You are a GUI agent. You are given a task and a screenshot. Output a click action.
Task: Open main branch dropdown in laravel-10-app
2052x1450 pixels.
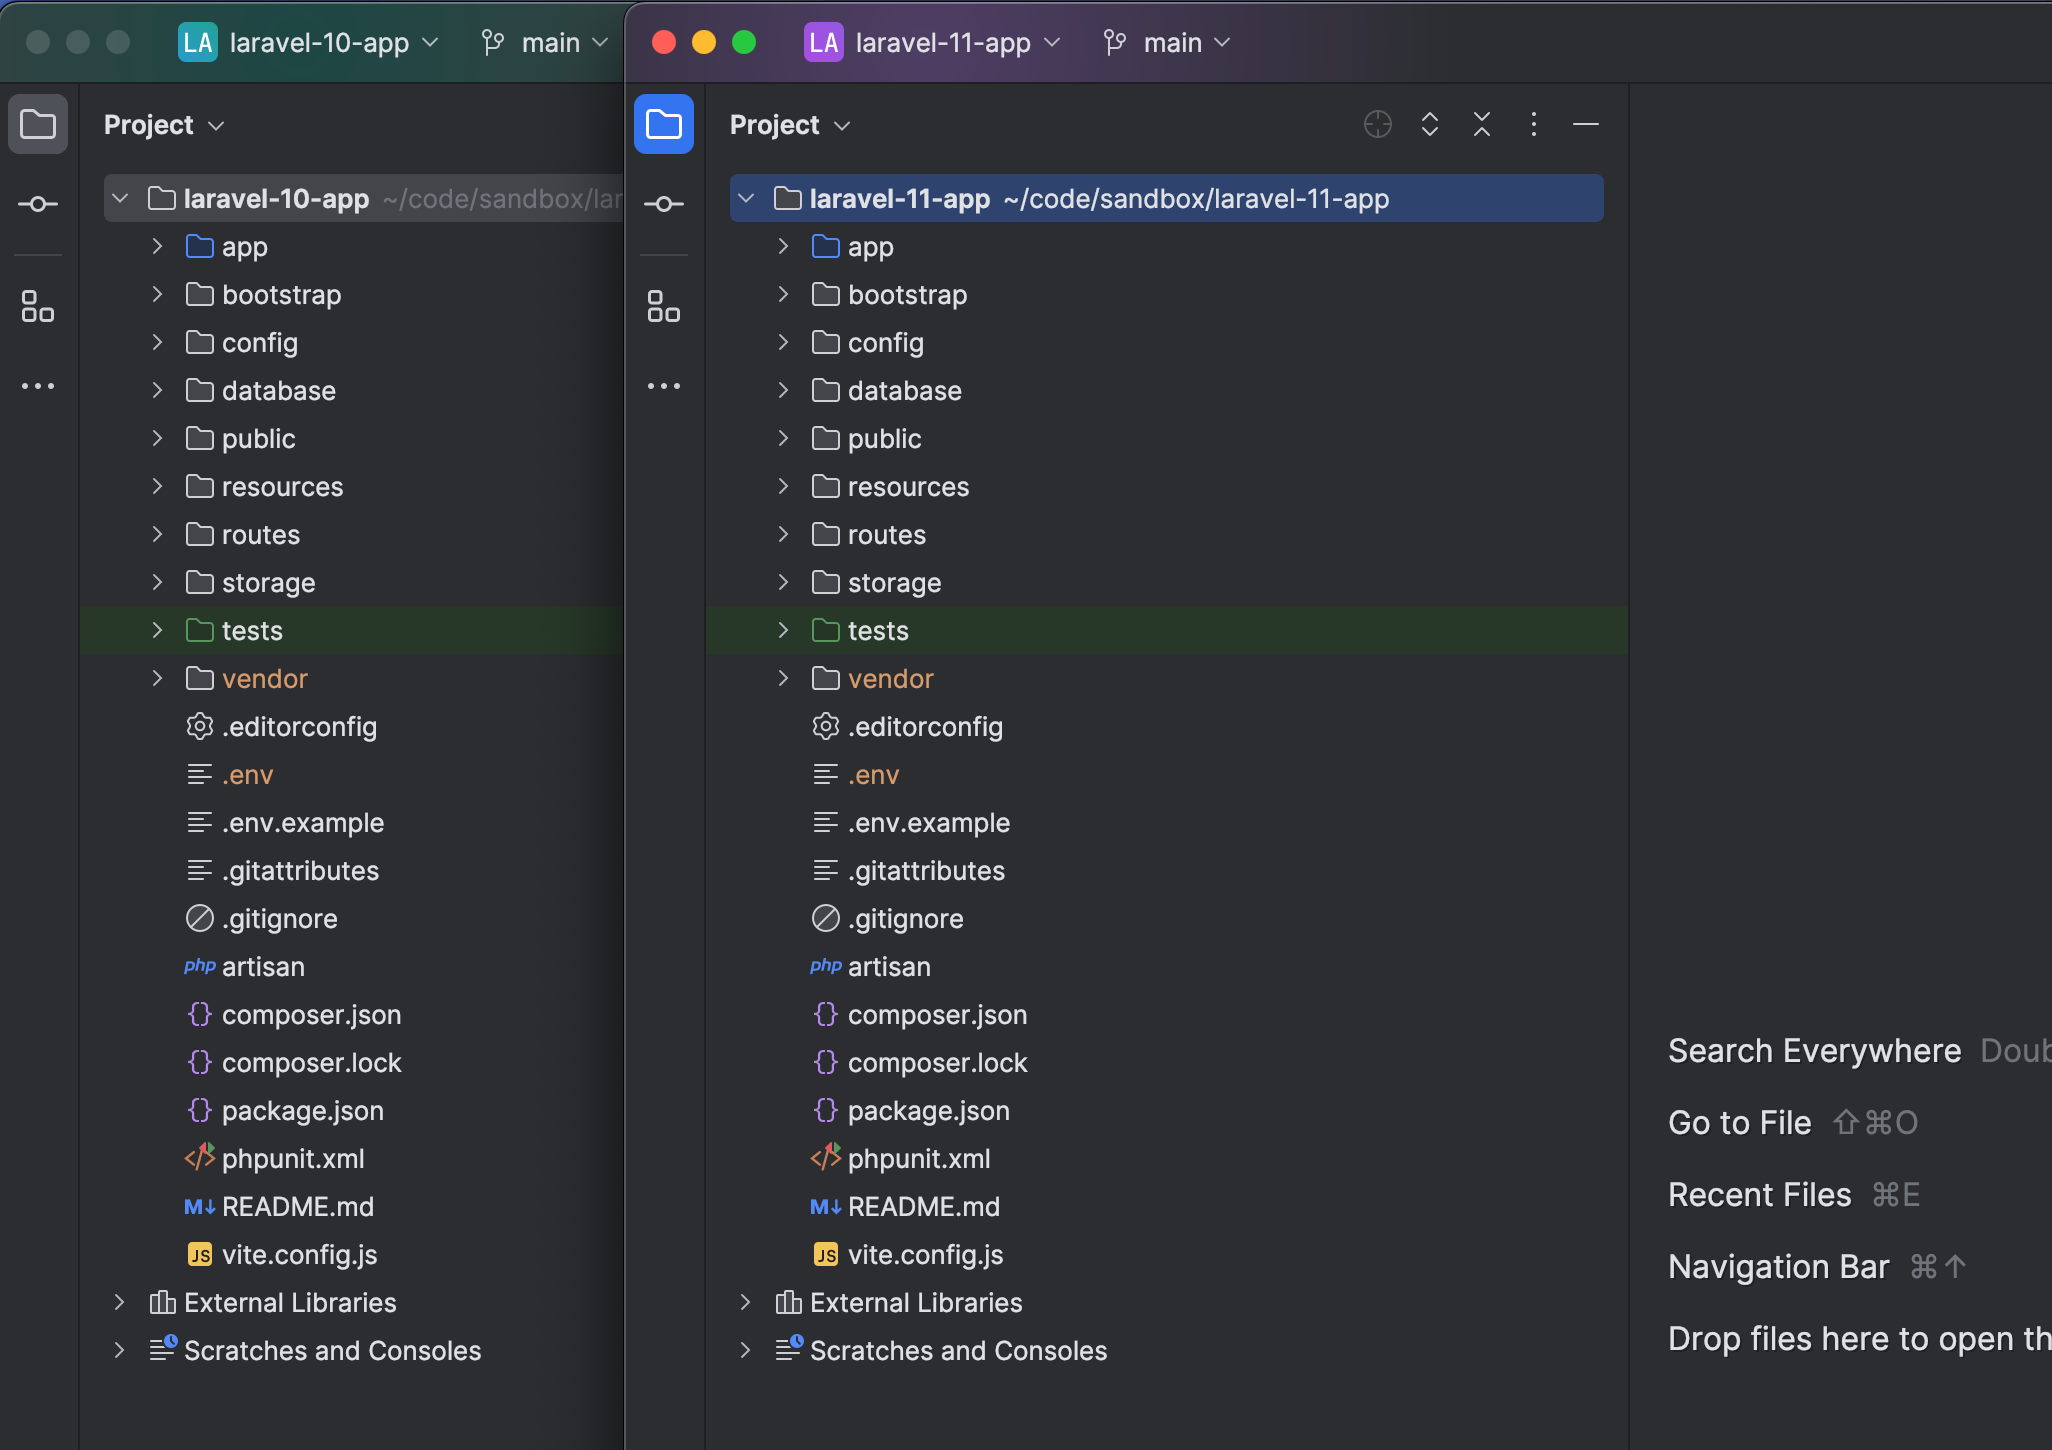click(545, 42)
